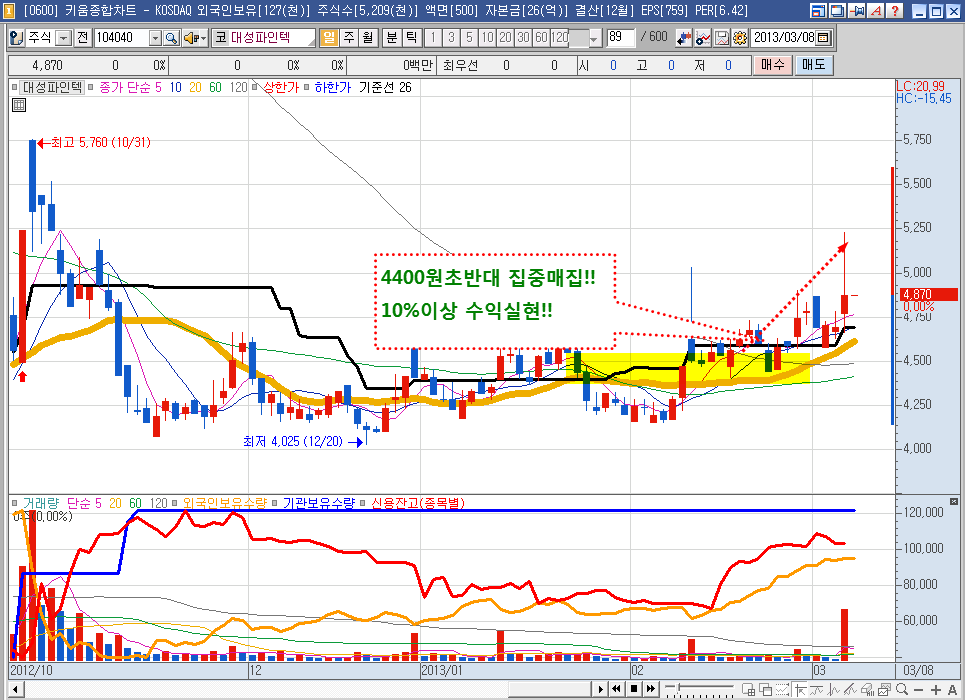Screen dimensions: 965x700
Task: Select interval preset 60
Action: pyautogui.click(x=541, y=38)
